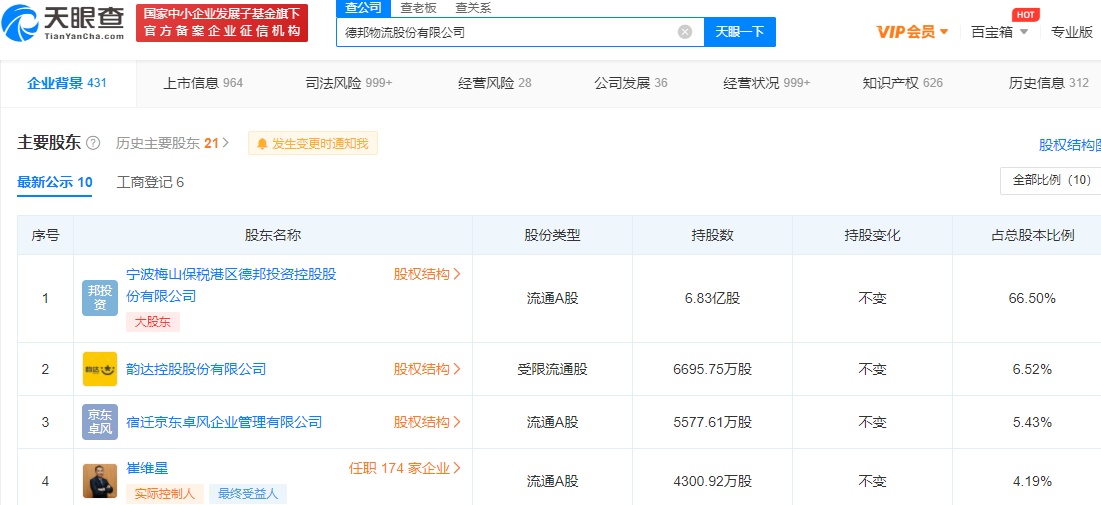
Task: Open 韵达控股股份有限公司 link
Action: [196, 369]
